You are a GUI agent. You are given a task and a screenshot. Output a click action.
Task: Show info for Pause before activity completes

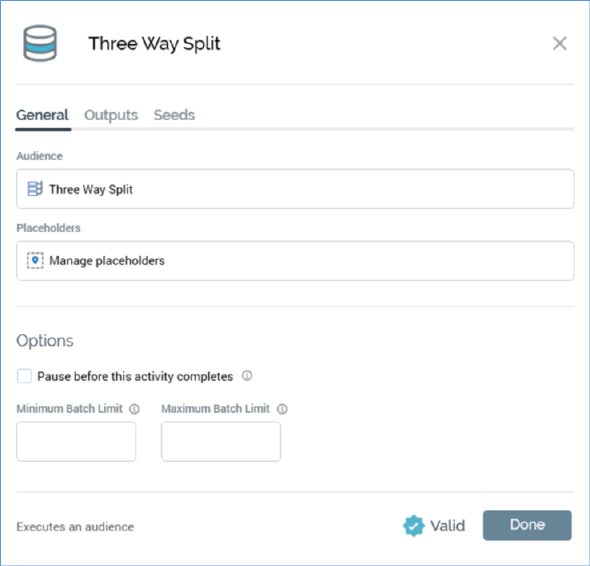click(247, 376)
